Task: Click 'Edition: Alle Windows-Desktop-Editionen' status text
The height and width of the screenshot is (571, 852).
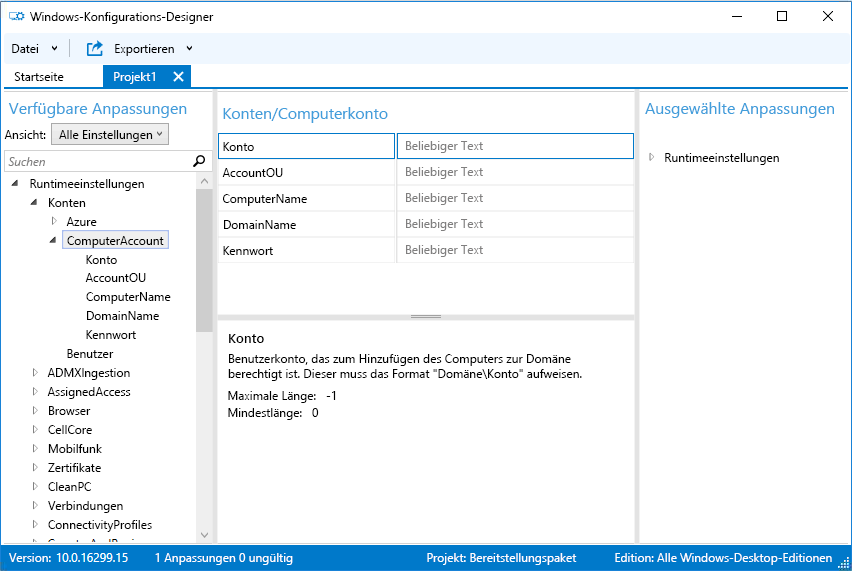Action: point(723,558)
